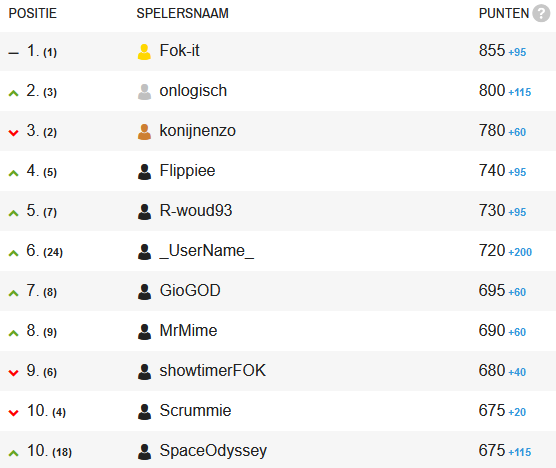
Task: Click the PUNTEN column header
Action: (x=504, y=13)
